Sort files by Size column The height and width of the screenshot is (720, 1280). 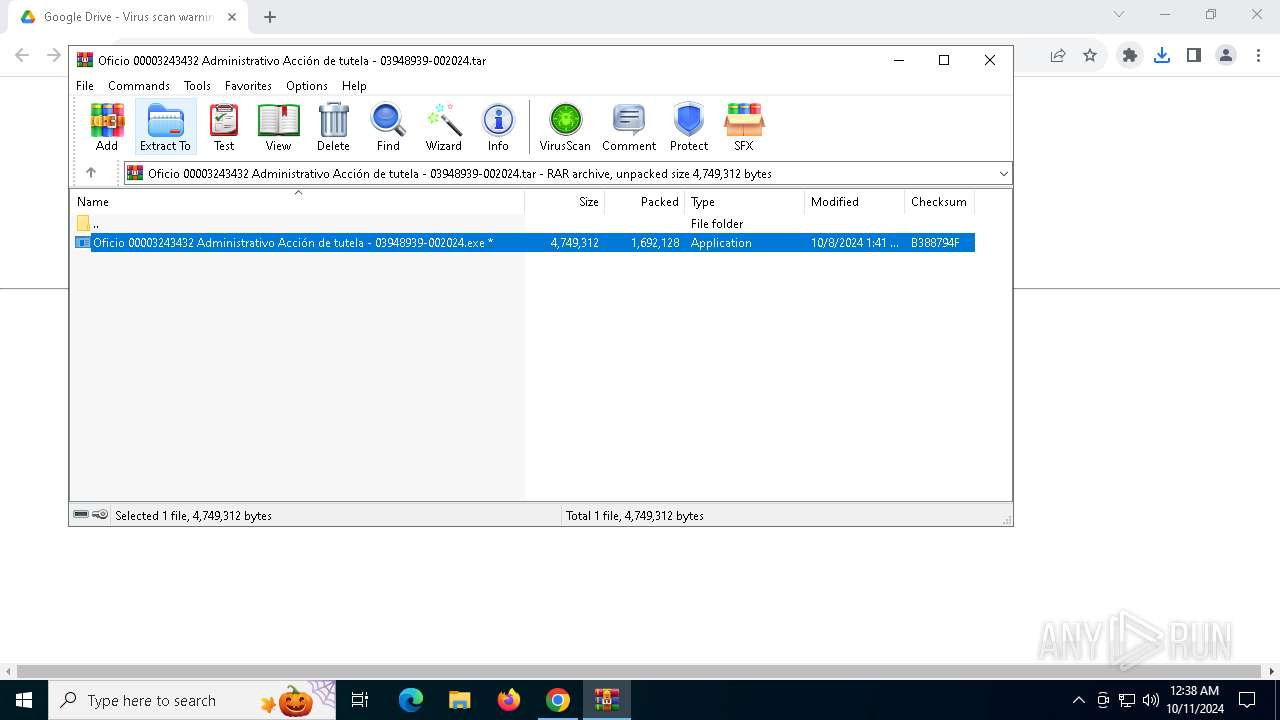pyautogui.click(x=565, y=201)
